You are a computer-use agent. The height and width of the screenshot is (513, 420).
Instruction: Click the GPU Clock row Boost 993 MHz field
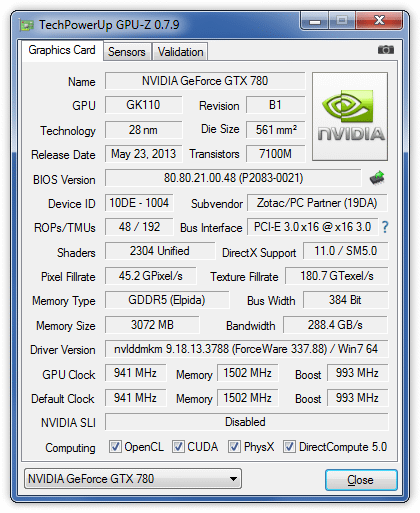tap(358, 373)
